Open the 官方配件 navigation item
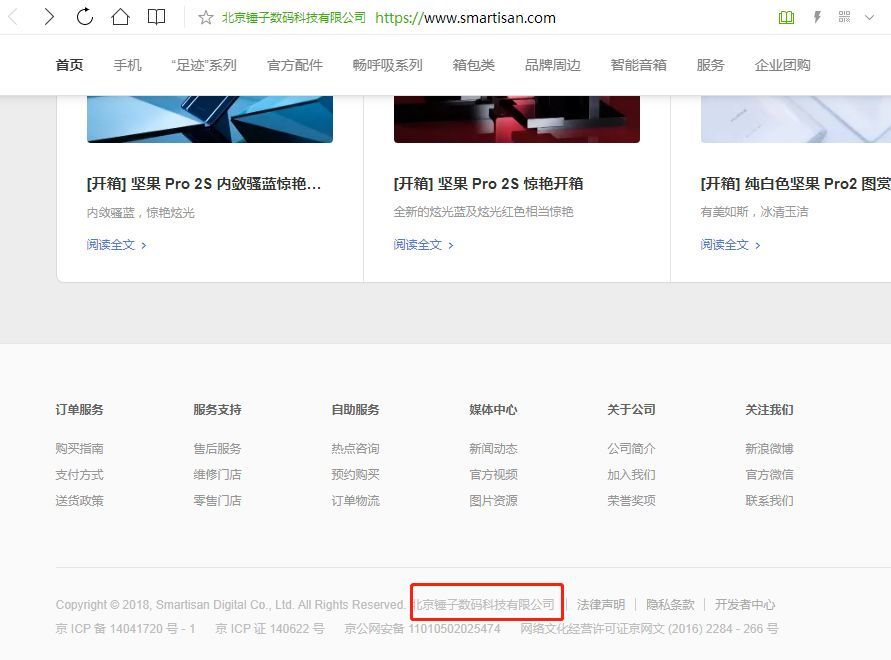 (295, 65)
